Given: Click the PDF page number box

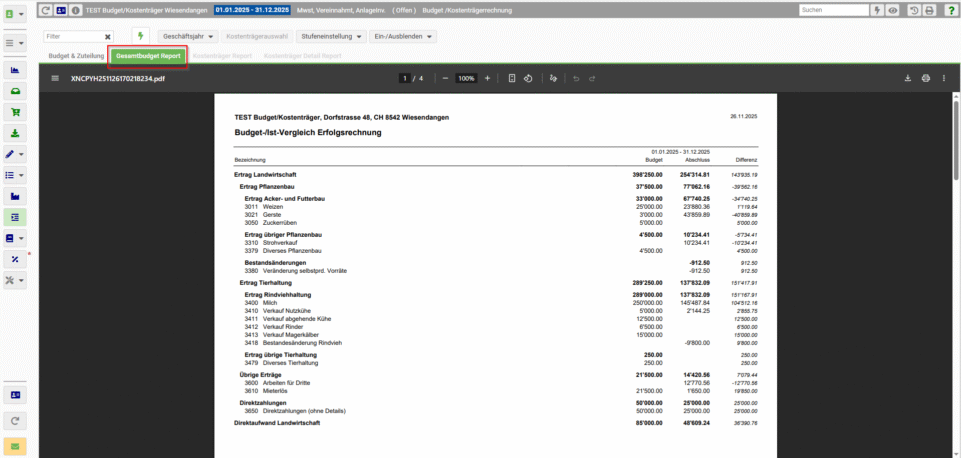Looking at the screenshot, I should click(405, 78).
